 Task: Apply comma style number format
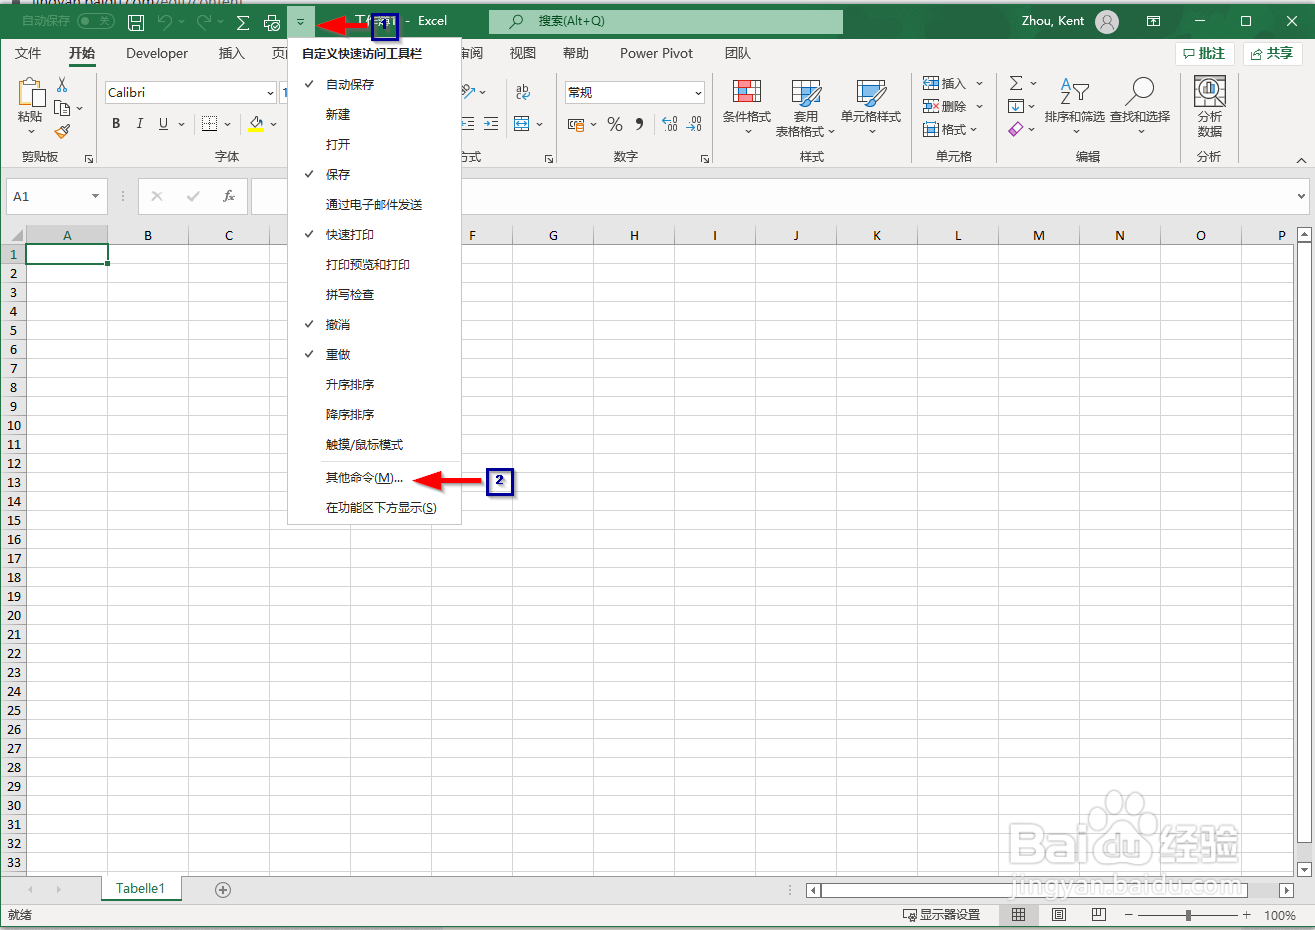click(639, 124)
